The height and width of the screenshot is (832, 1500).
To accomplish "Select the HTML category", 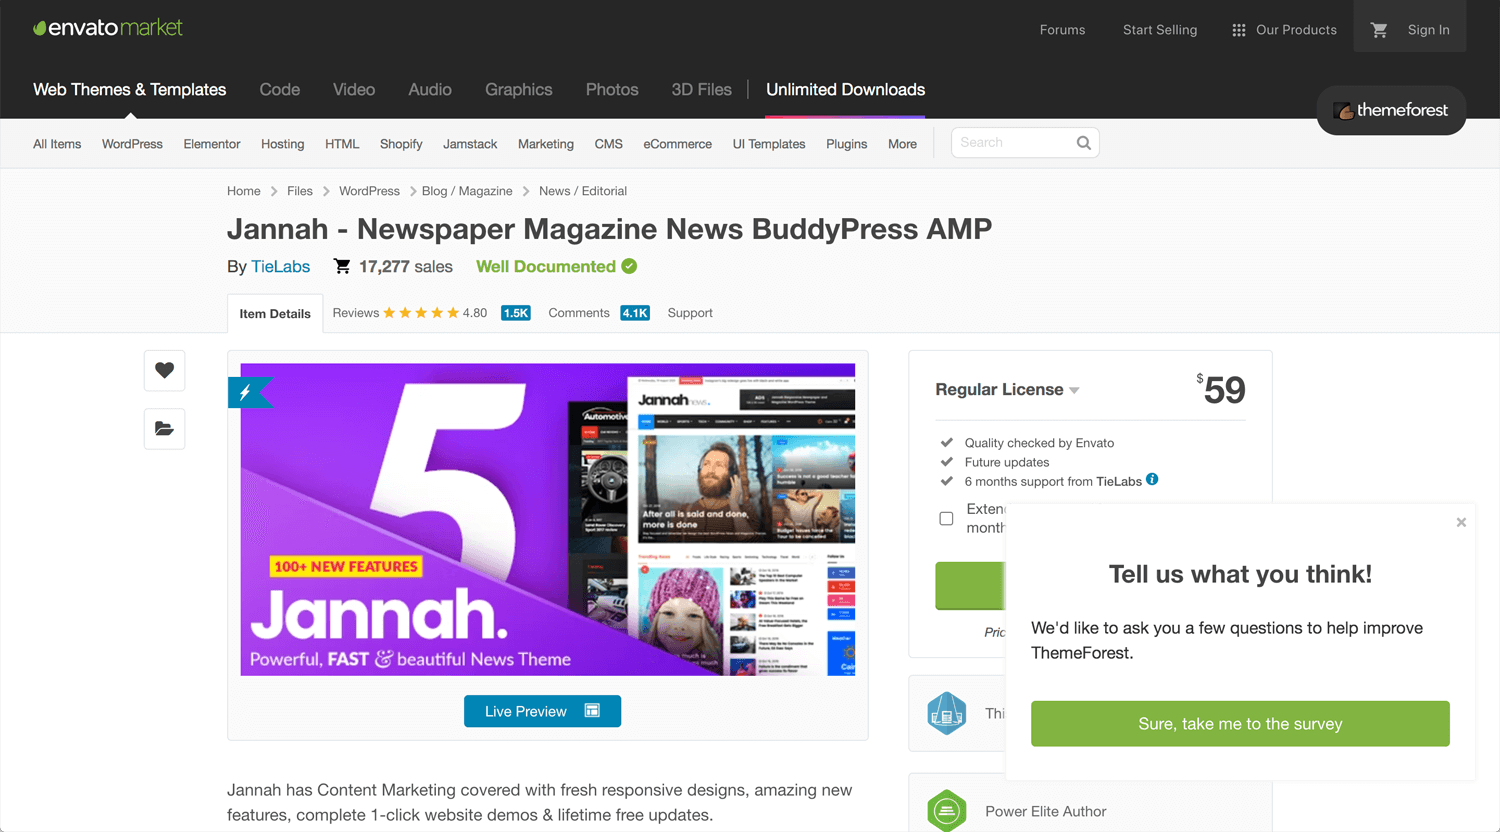I will tap(342, 144).
